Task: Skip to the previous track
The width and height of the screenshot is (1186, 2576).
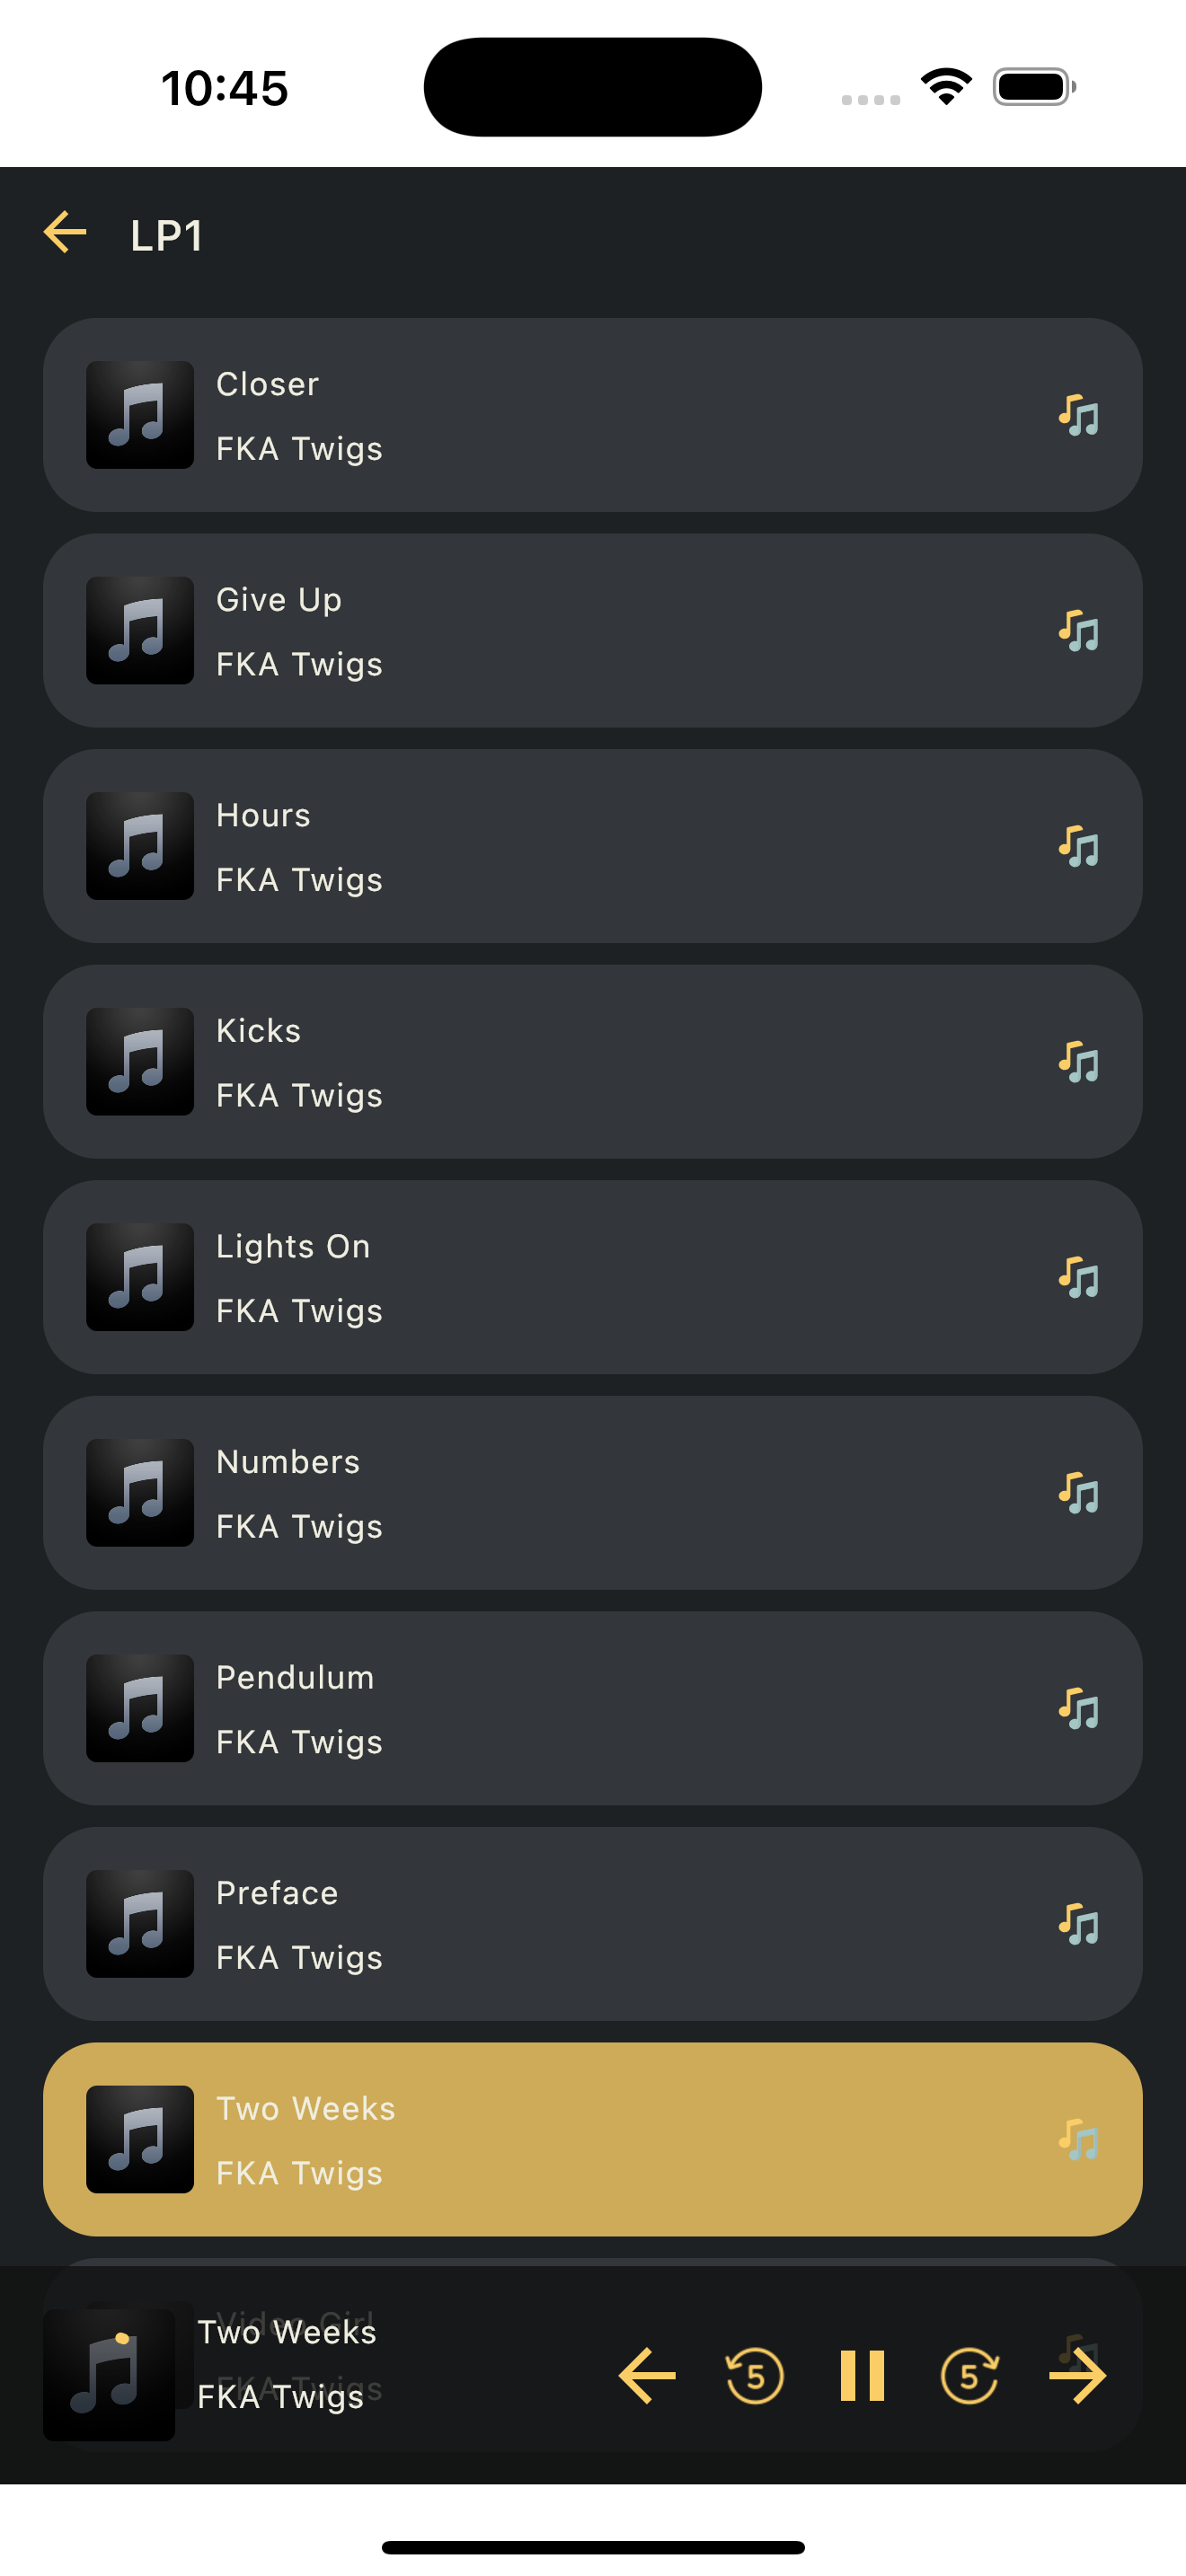Action: pos(647,2375)
